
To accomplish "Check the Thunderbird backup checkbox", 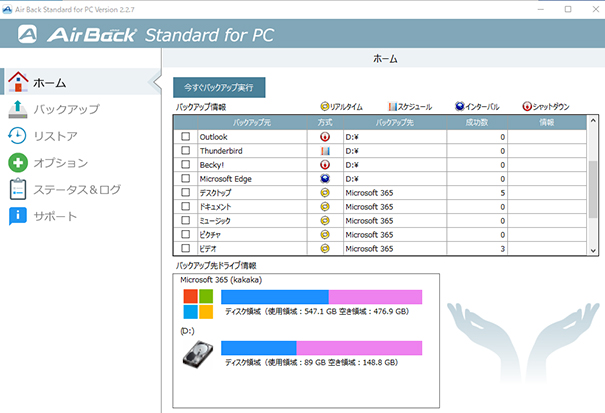I will tap(186, 150).
